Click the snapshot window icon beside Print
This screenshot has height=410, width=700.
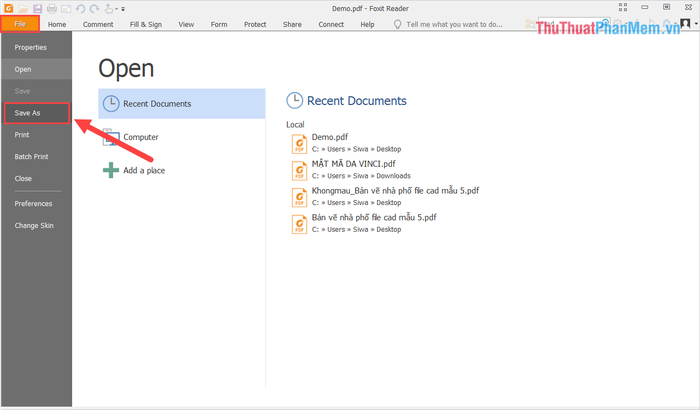(66, 8)
